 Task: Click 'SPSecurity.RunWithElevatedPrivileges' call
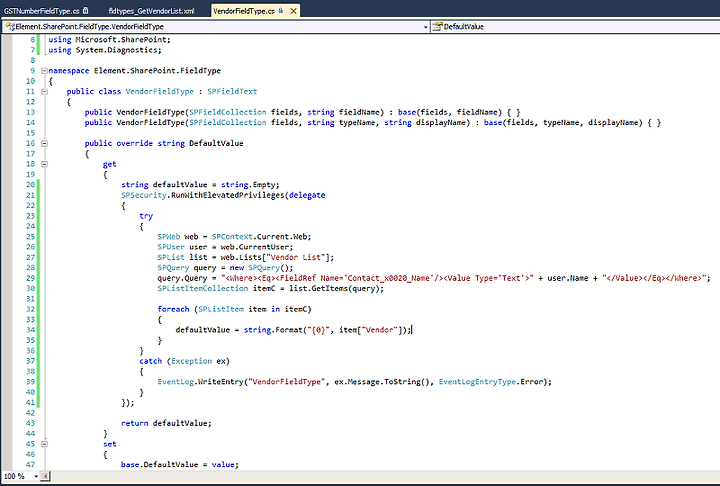203,195
